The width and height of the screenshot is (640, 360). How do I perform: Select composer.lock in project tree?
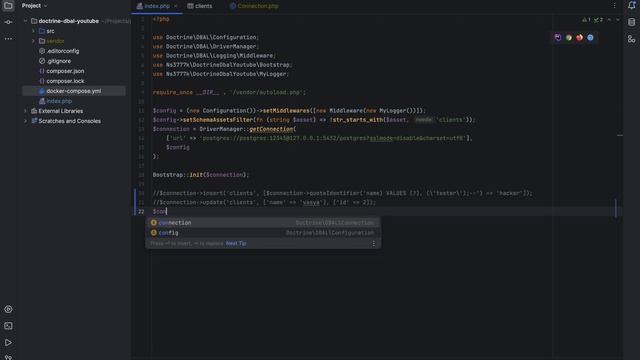[x=65, y=81]
